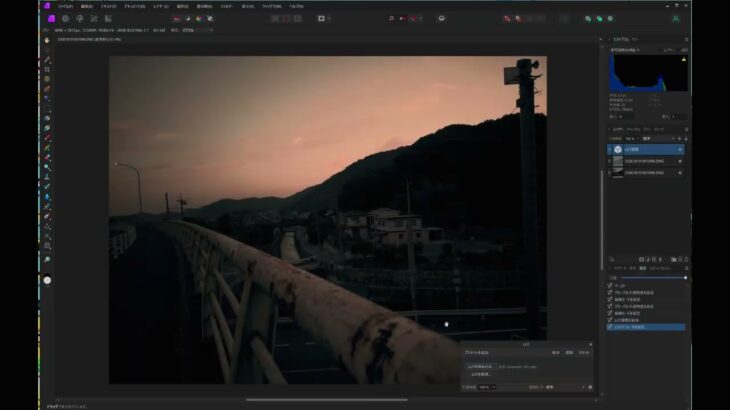
Task: Click the Layers panel search magnifier icon
Action: [x=612, y=259]
